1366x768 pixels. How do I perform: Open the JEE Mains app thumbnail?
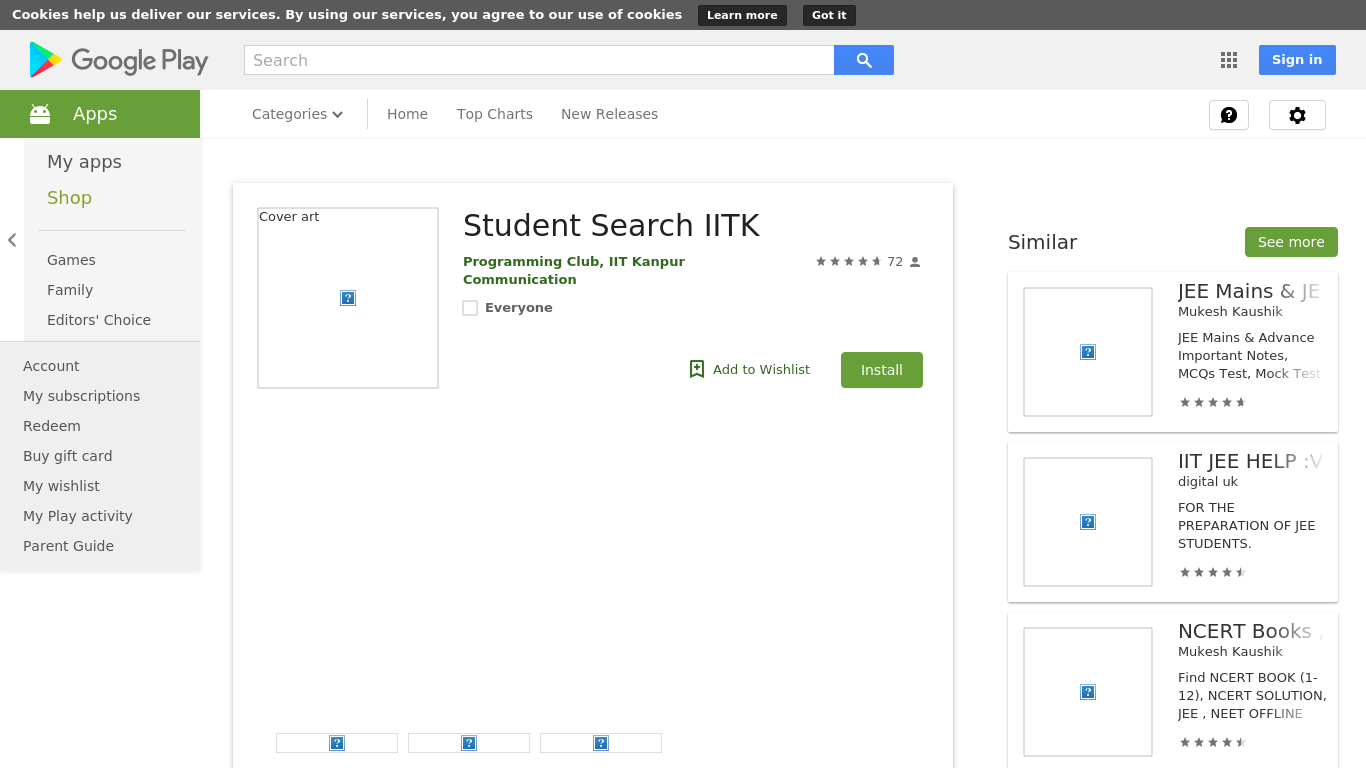coord(1088,352)
